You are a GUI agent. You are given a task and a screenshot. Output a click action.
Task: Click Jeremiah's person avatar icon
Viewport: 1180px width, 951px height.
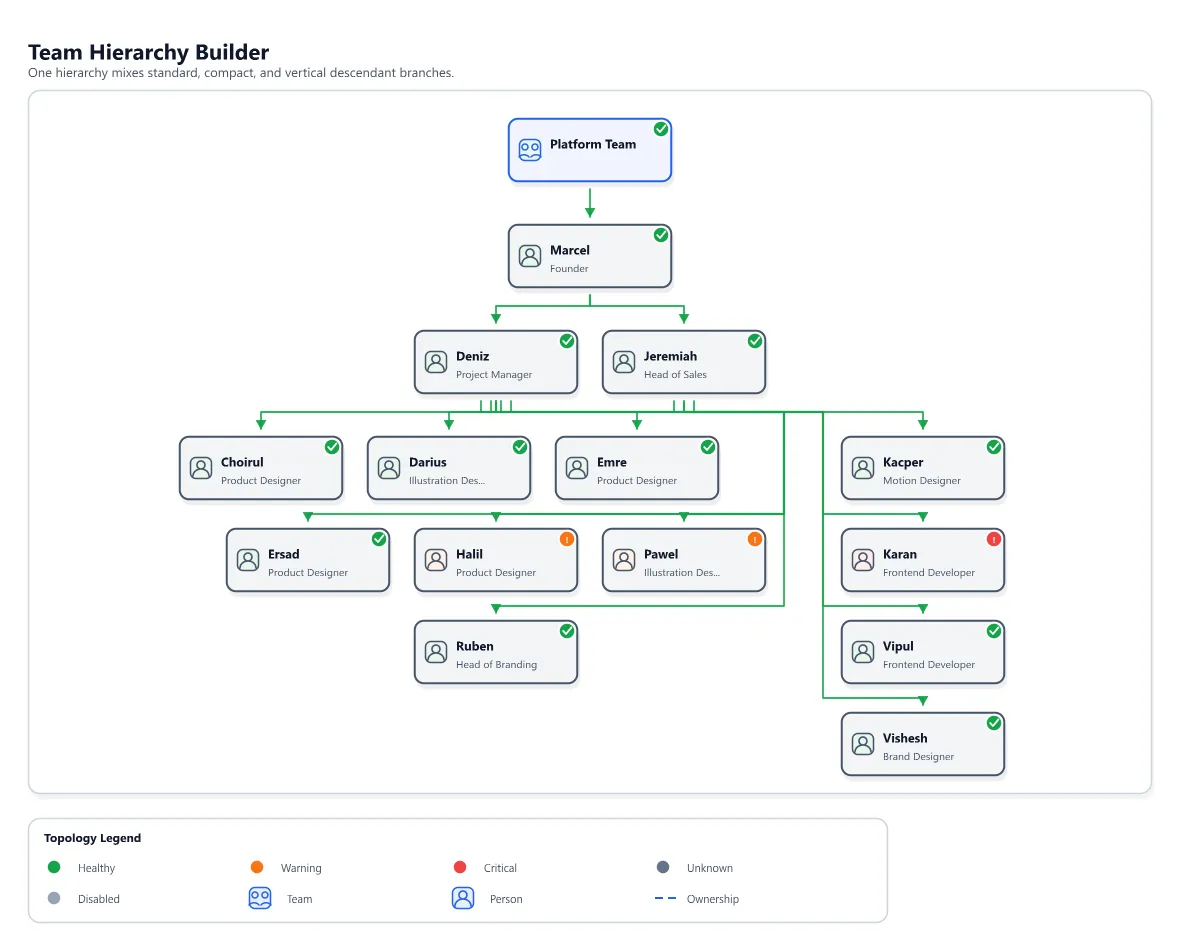[624, 362]
